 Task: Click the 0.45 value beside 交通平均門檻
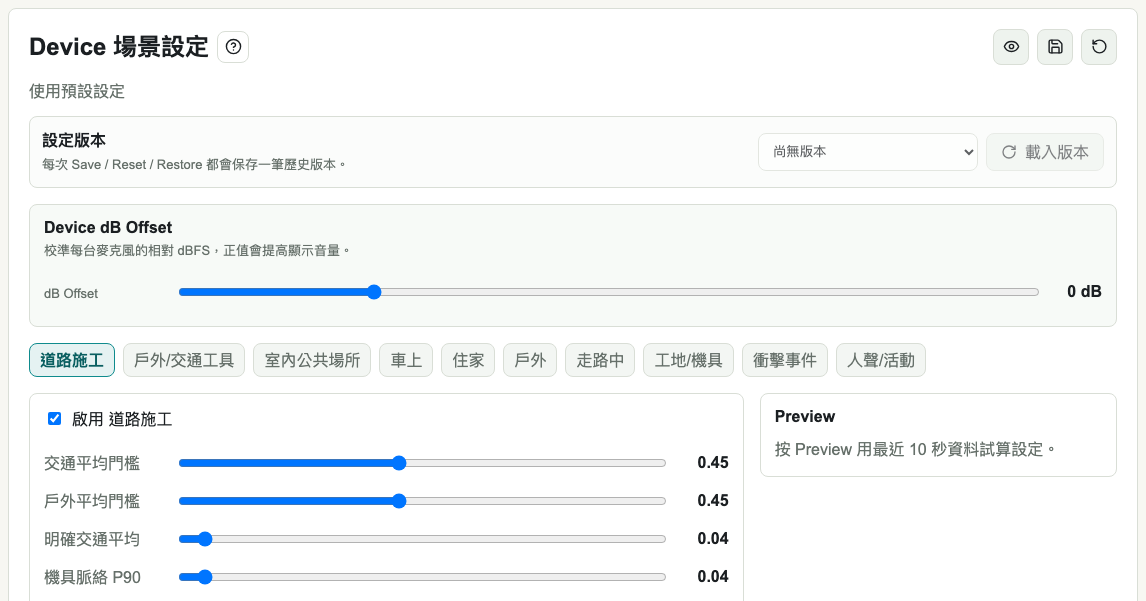click(x=713, y=463)
